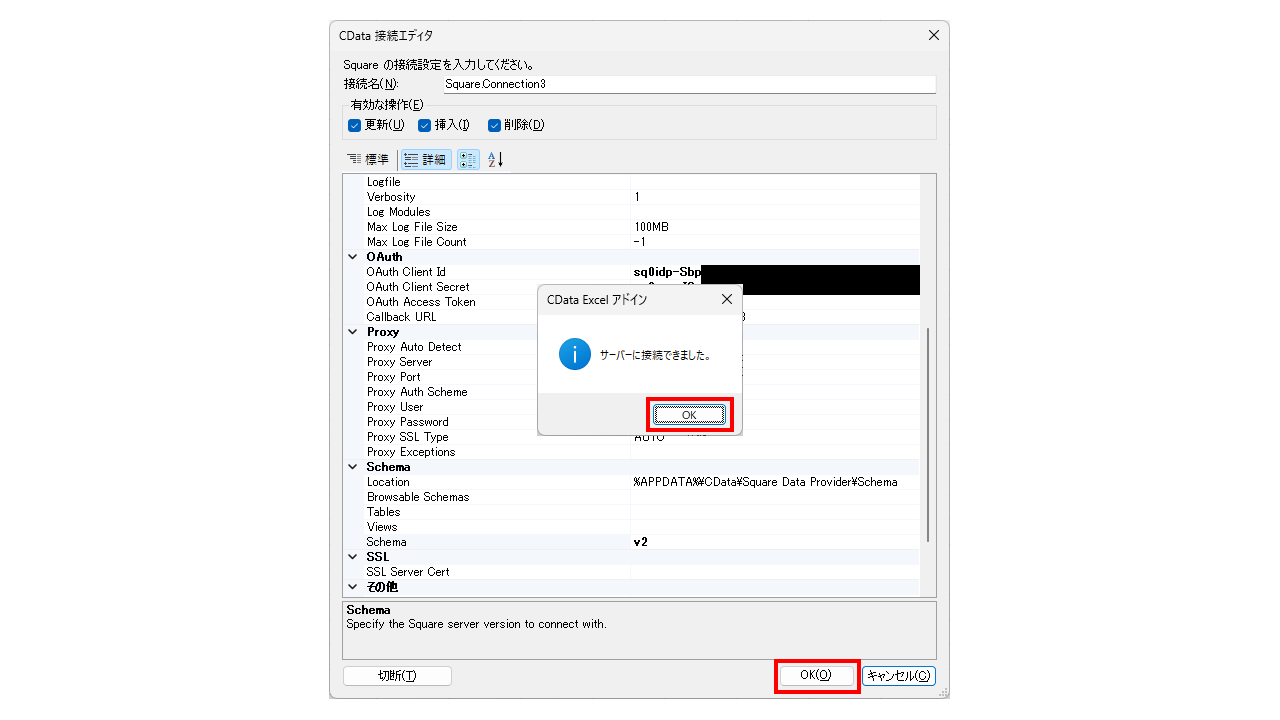Select the Browsable Schemas property
The image size is (1280, 720).
(x=417, y=497)
